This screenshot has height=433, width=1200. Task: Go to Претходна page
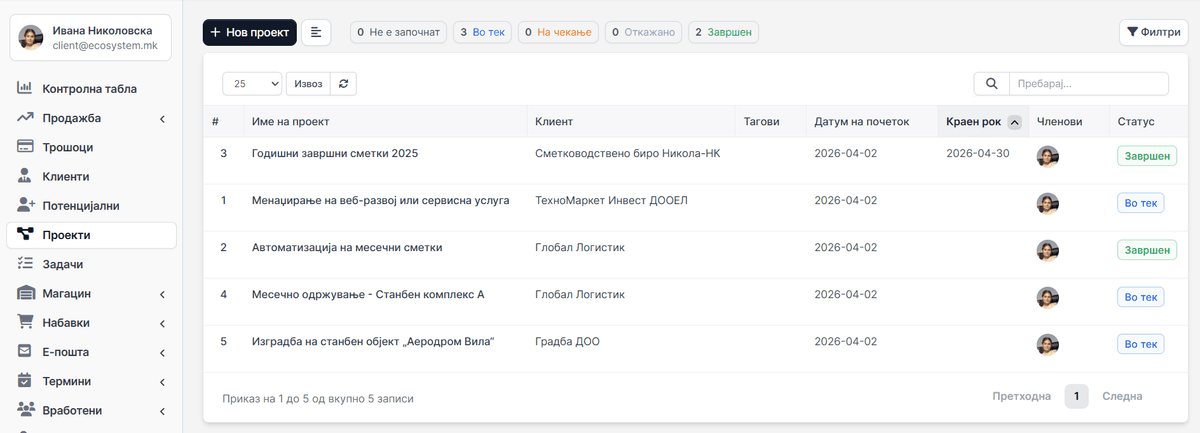pos(1022,396)
